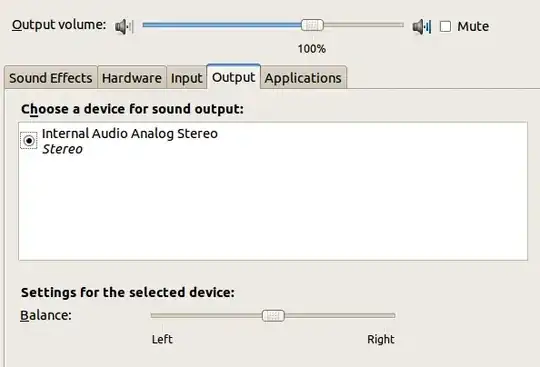Click the balance track toward the Left side
Screen dimensions: 540x367
pos(206,315)
